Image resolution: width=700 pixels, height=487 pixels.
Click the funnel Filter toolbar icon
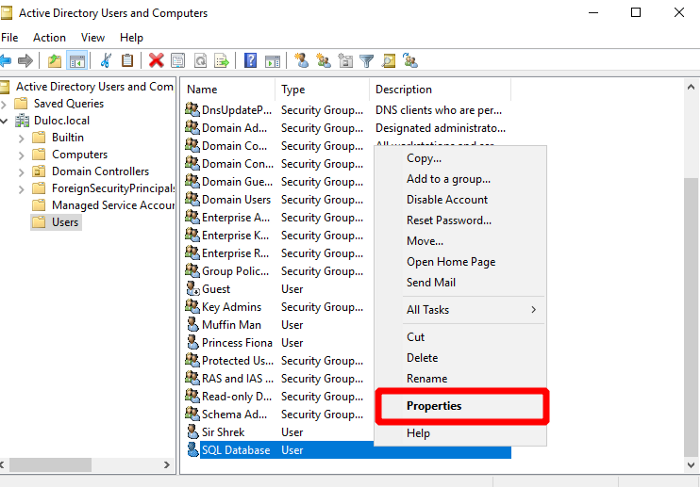coord(367,60)
